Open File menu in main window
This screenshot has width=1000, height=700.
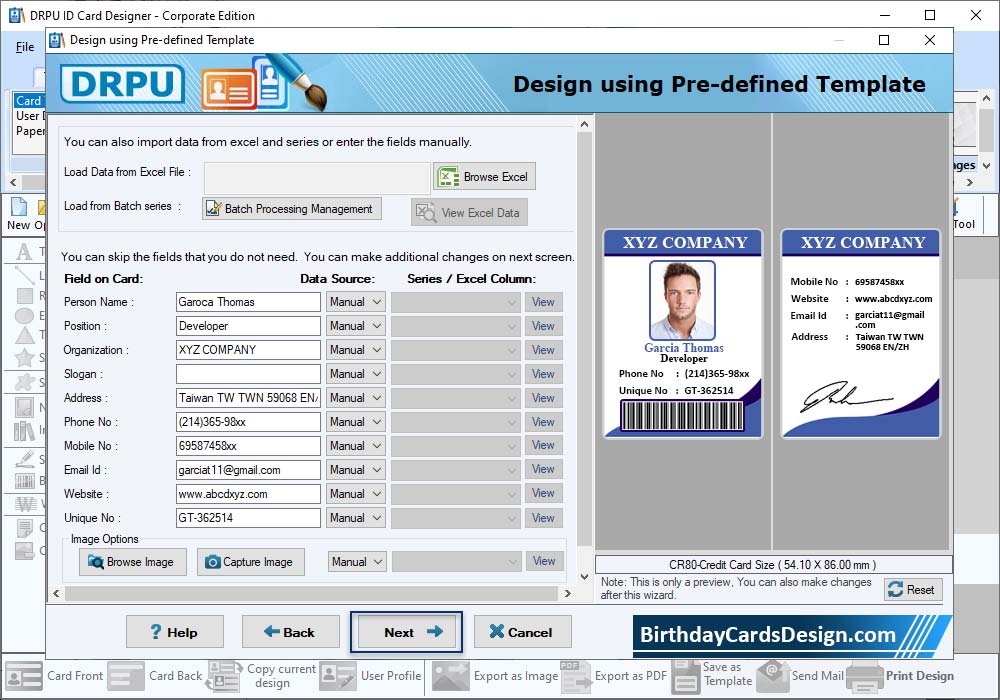pos(25,47)
